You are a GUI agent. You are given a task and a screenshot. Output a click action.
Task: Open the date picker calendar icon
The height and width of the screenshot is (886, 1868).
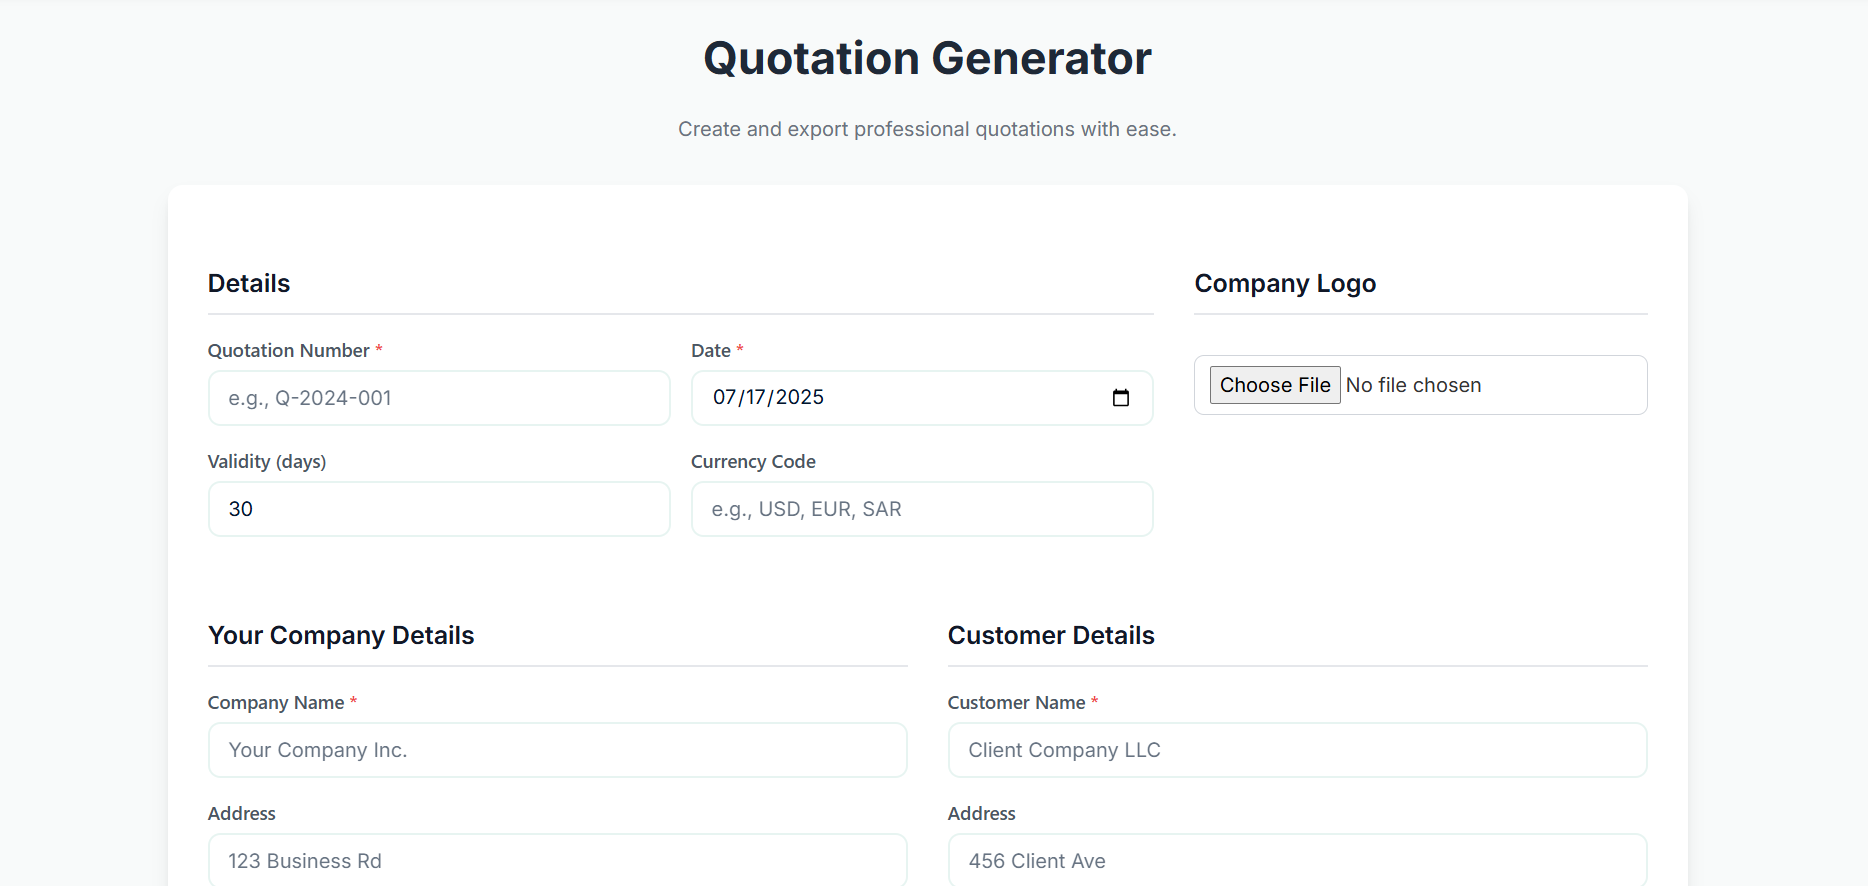coord(1121,397)
